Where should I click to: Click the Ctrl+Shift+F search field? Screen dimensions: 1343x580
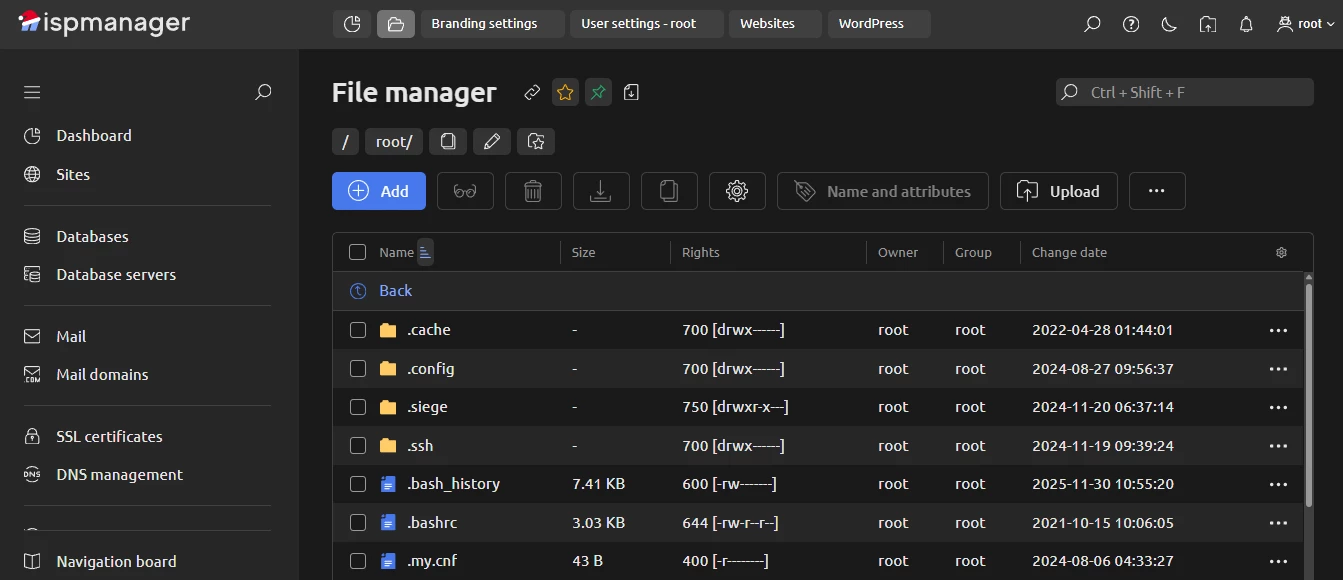tap(1183, 91)
